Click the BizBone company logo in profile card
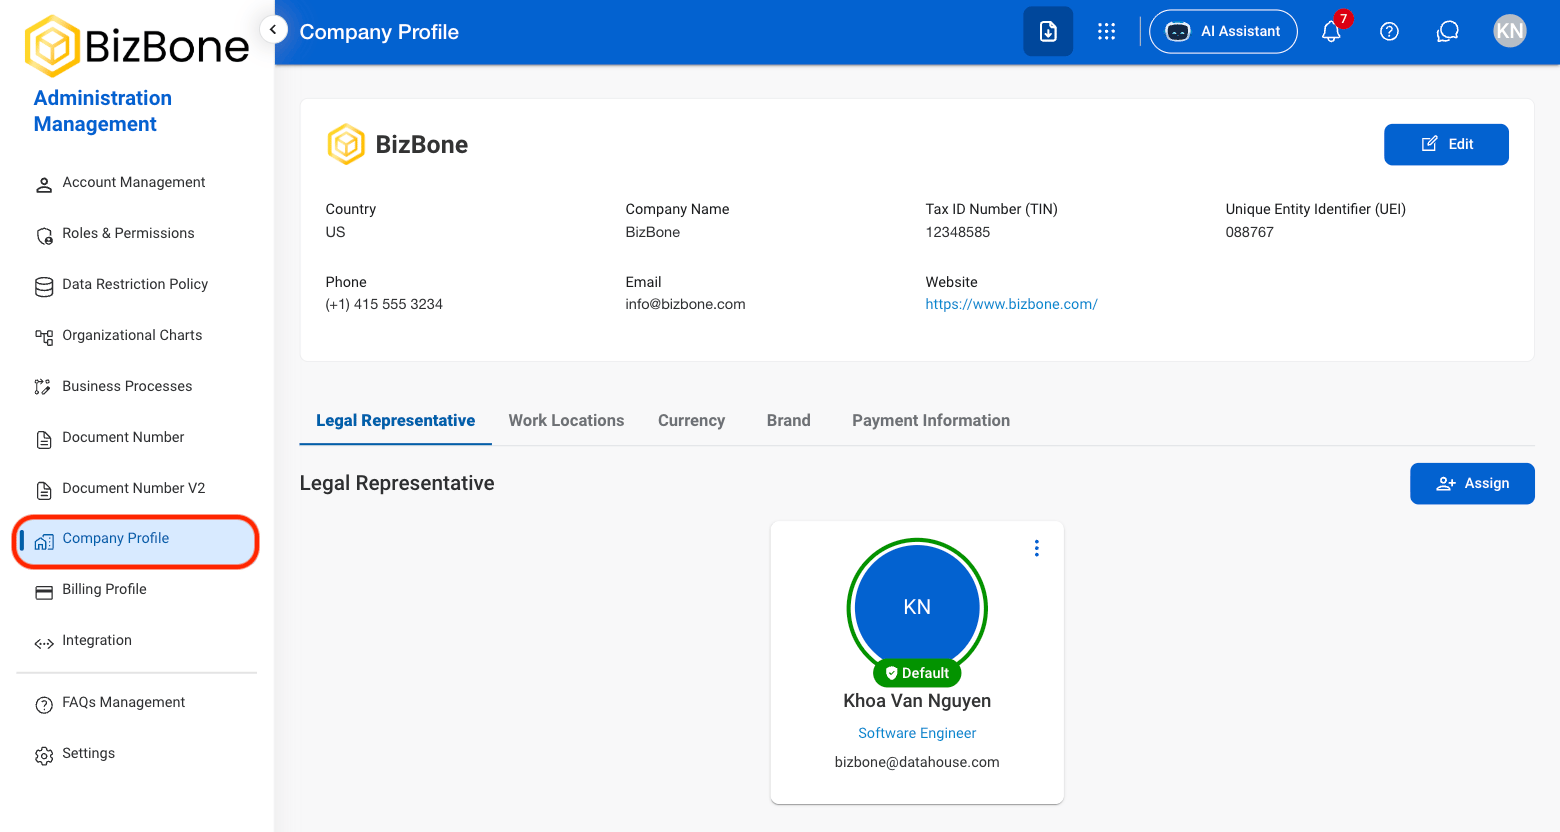Image resolution: width=1560 pixels, height=832 pixels. (x=346, y=144)
